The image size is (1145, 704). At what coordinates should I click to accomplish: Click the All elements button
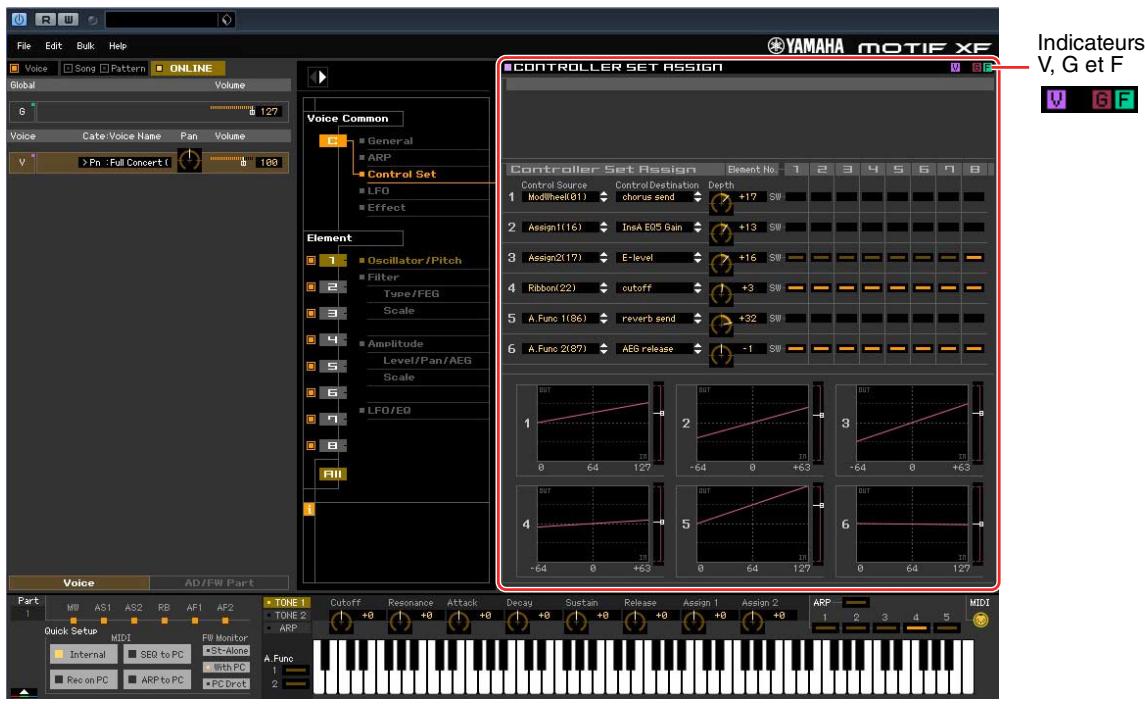[332, 474]
